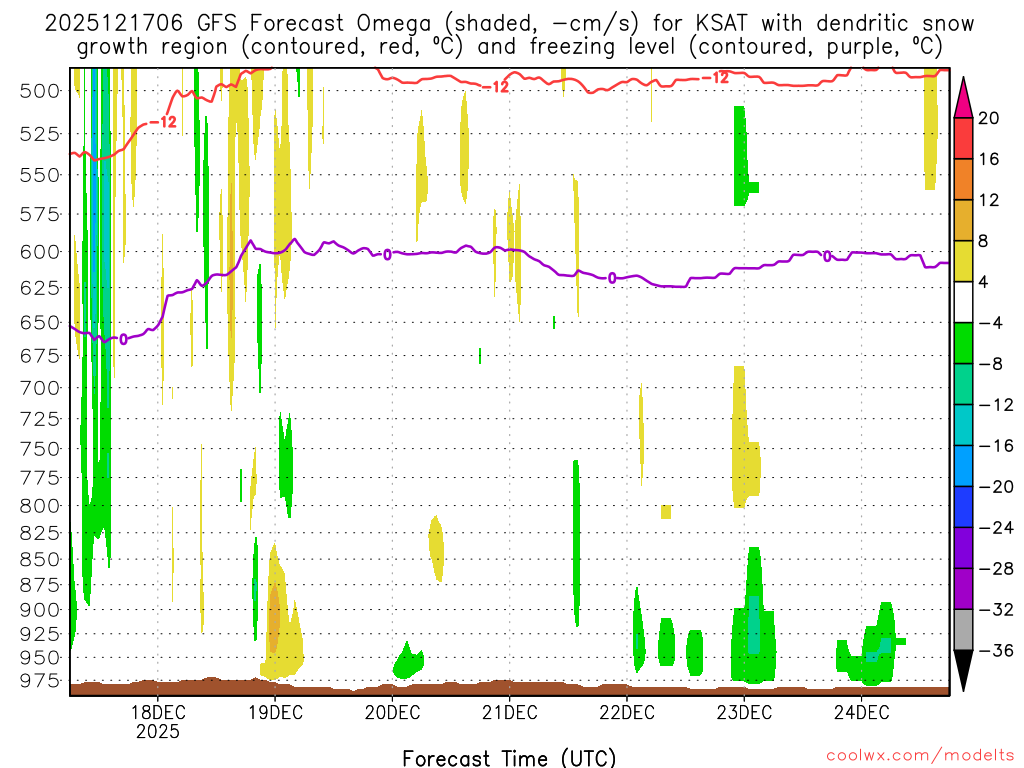The image size is (1024, 768).
Task: Click the colorbar value label -20
Action: (x=996, y=487)
